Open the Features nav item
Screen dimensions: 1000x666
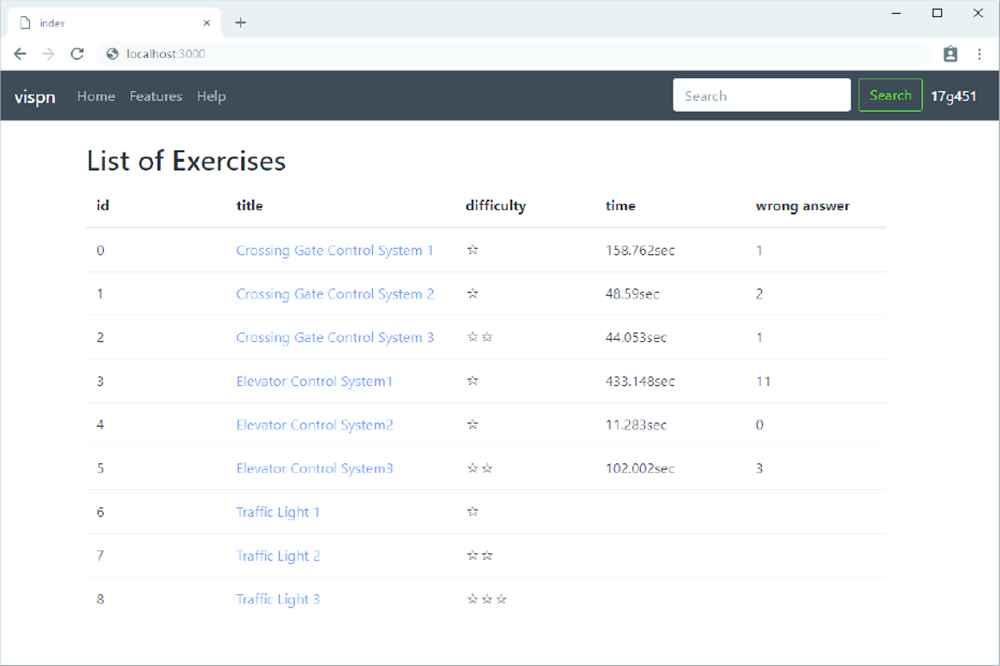pos(156,97)
